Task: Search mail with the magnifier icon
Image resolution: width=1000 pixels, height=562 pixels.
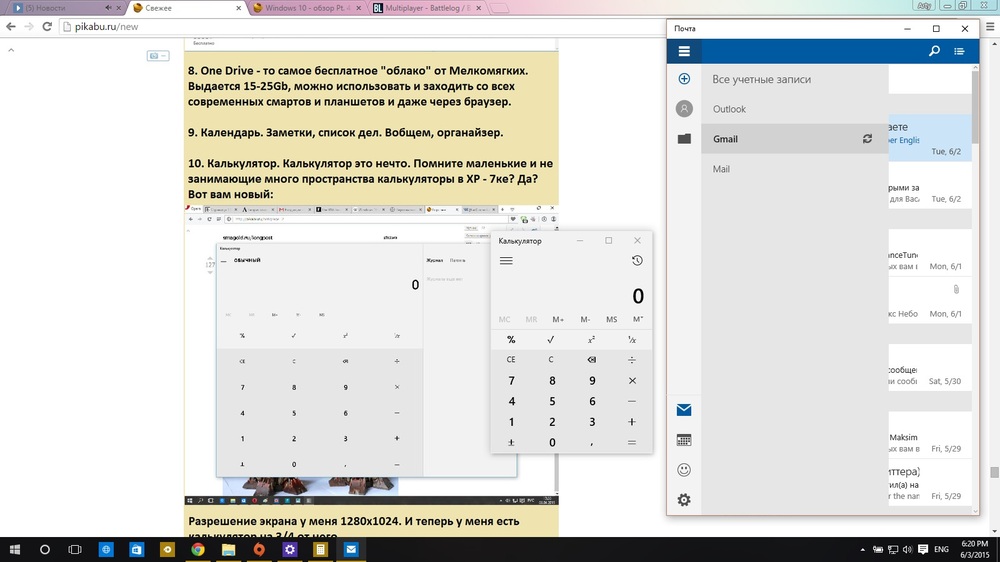Action: point(934,51)
